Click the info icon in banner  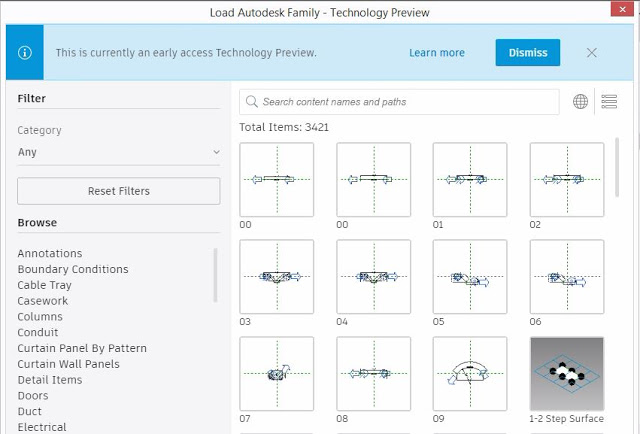pyautogui.click(x=24, y=53)
